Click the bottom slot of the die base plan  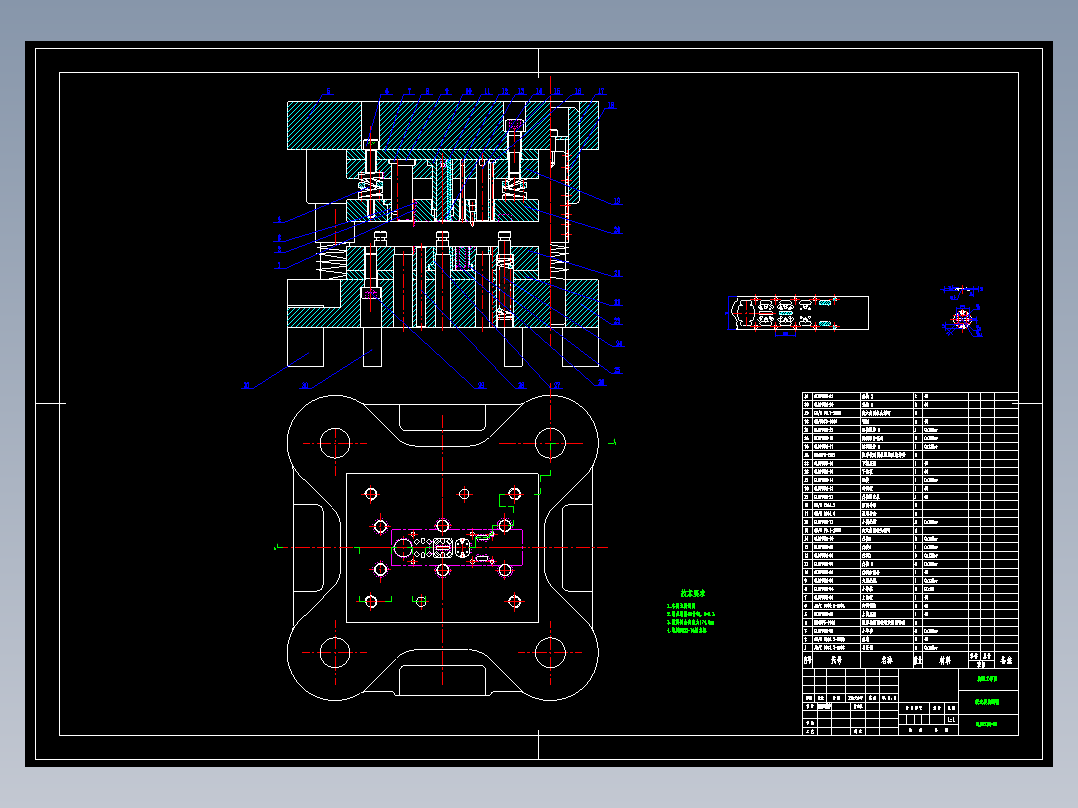click(x=442, y=679)
